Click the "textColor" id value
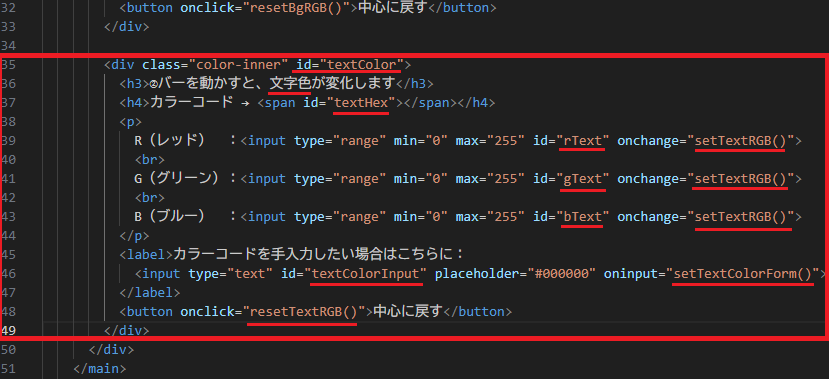 (362, 64)
